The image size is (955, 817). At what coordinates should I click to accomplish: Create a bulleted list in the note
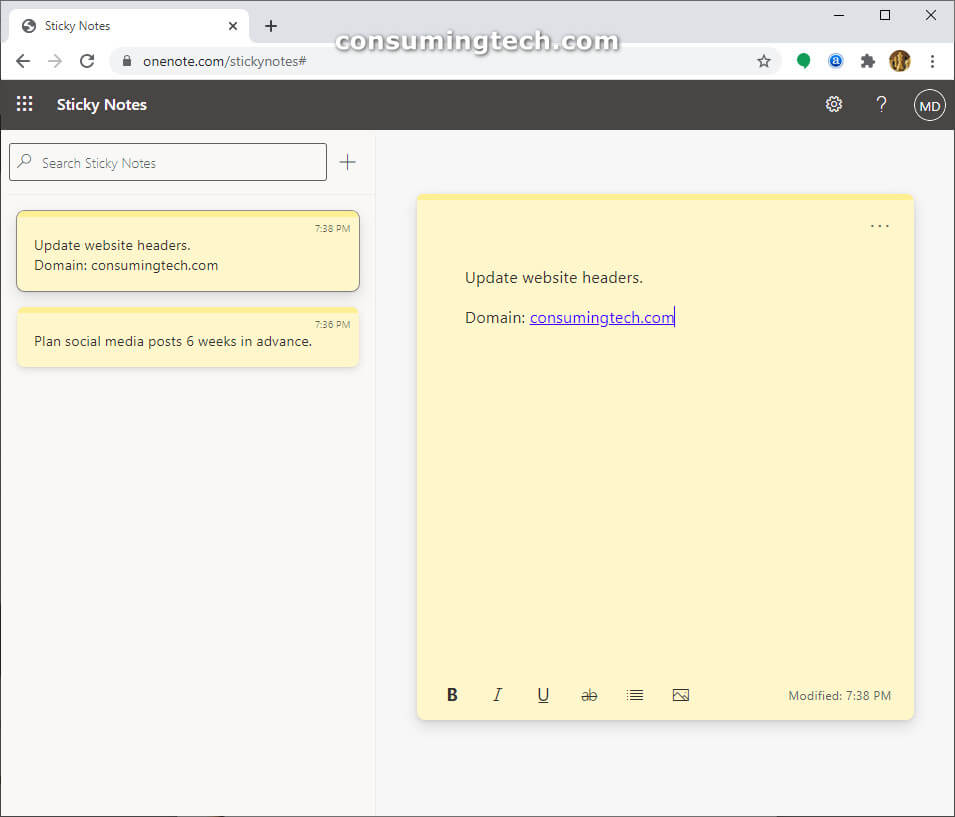coord(635,694)
